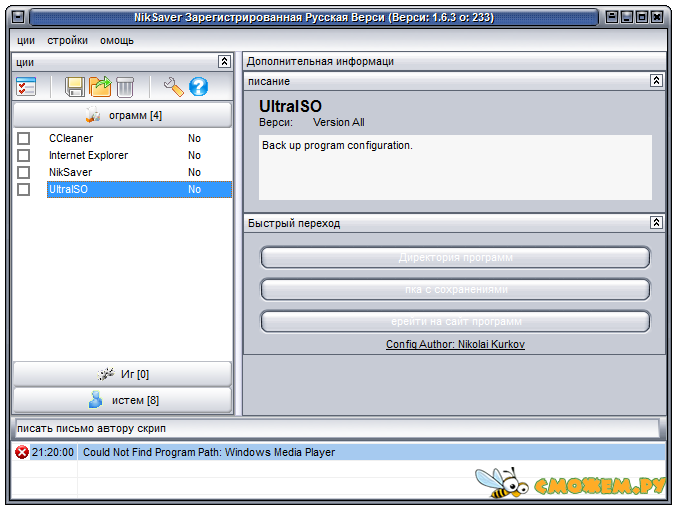The image size is (677, 510).
Task: Click the restore folder icon with green arrow
Action: [x=100, y=86]
